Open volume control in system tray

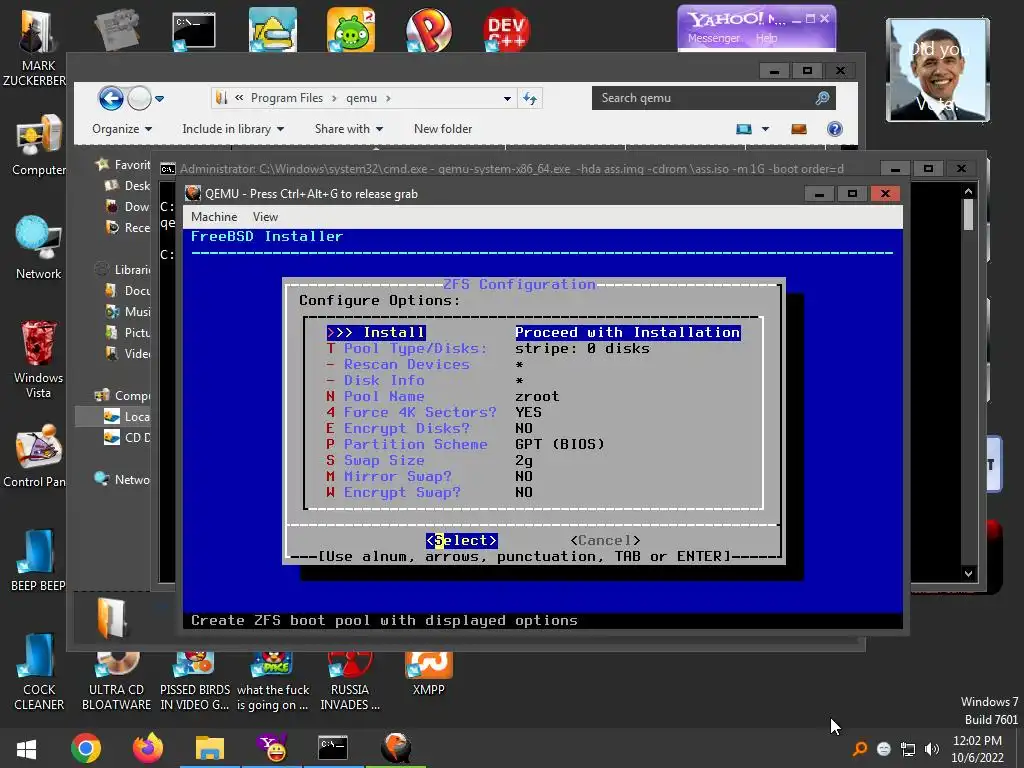[932, 749]
